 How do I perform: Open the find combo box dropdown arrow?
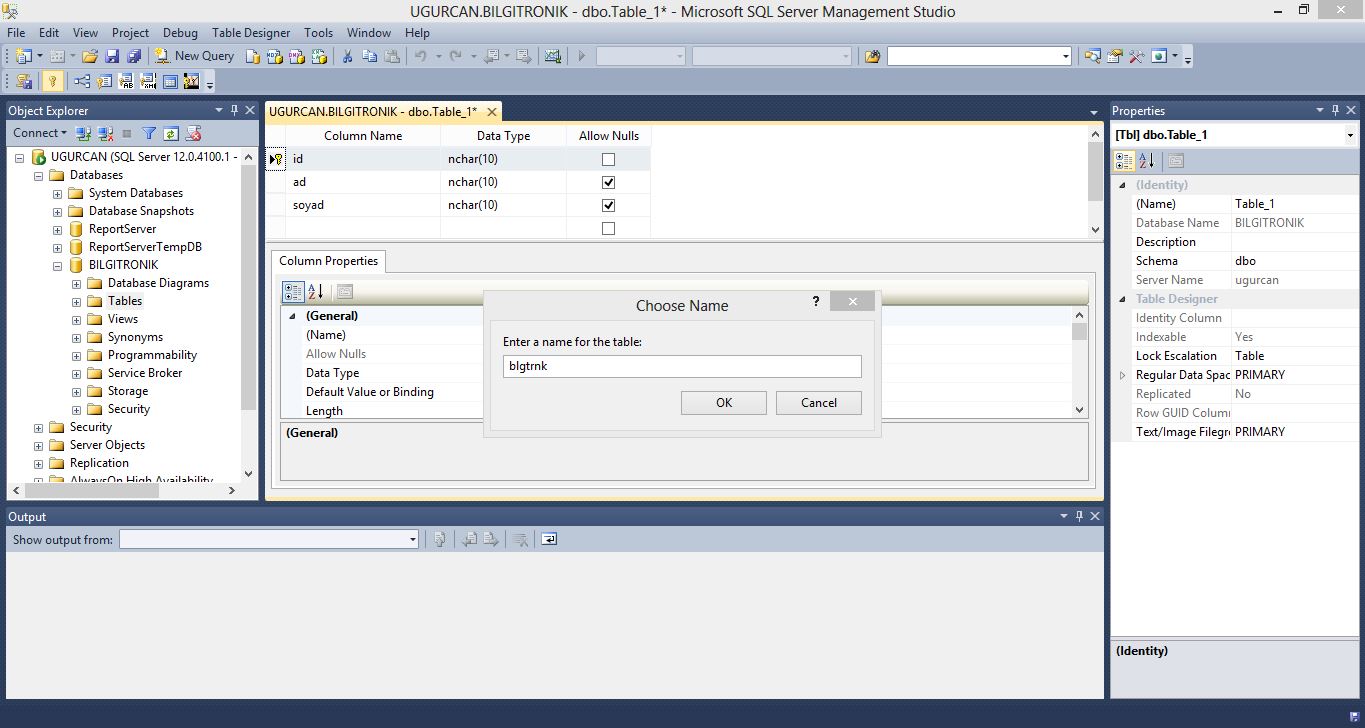coord(1065,56)
